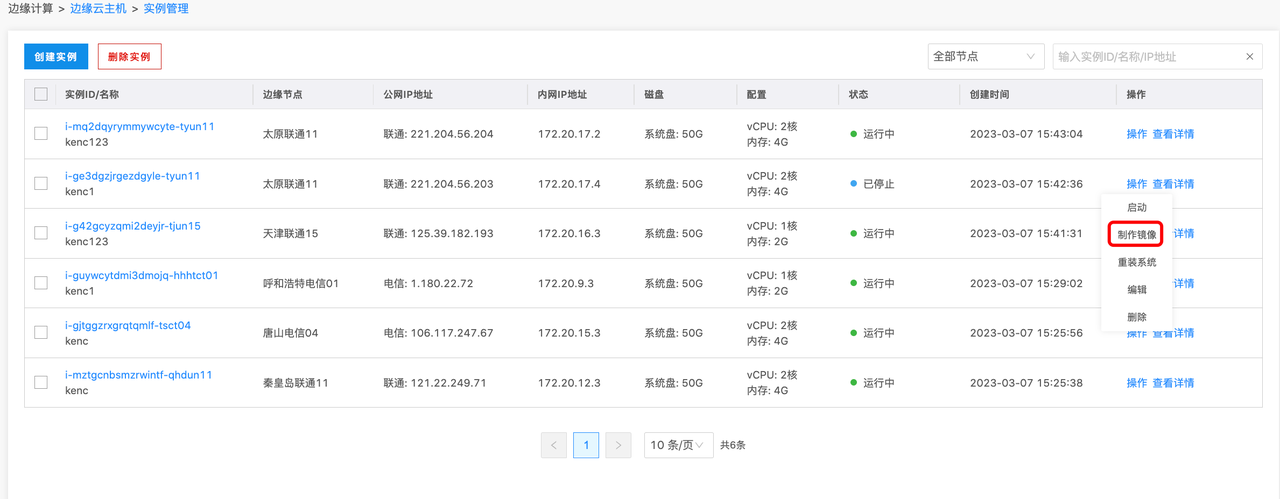View details (查看详情) for the qhdun11 instance
Image resolution: width=1280 pixels, height=499 pixels.
(x=1172, y=383)
